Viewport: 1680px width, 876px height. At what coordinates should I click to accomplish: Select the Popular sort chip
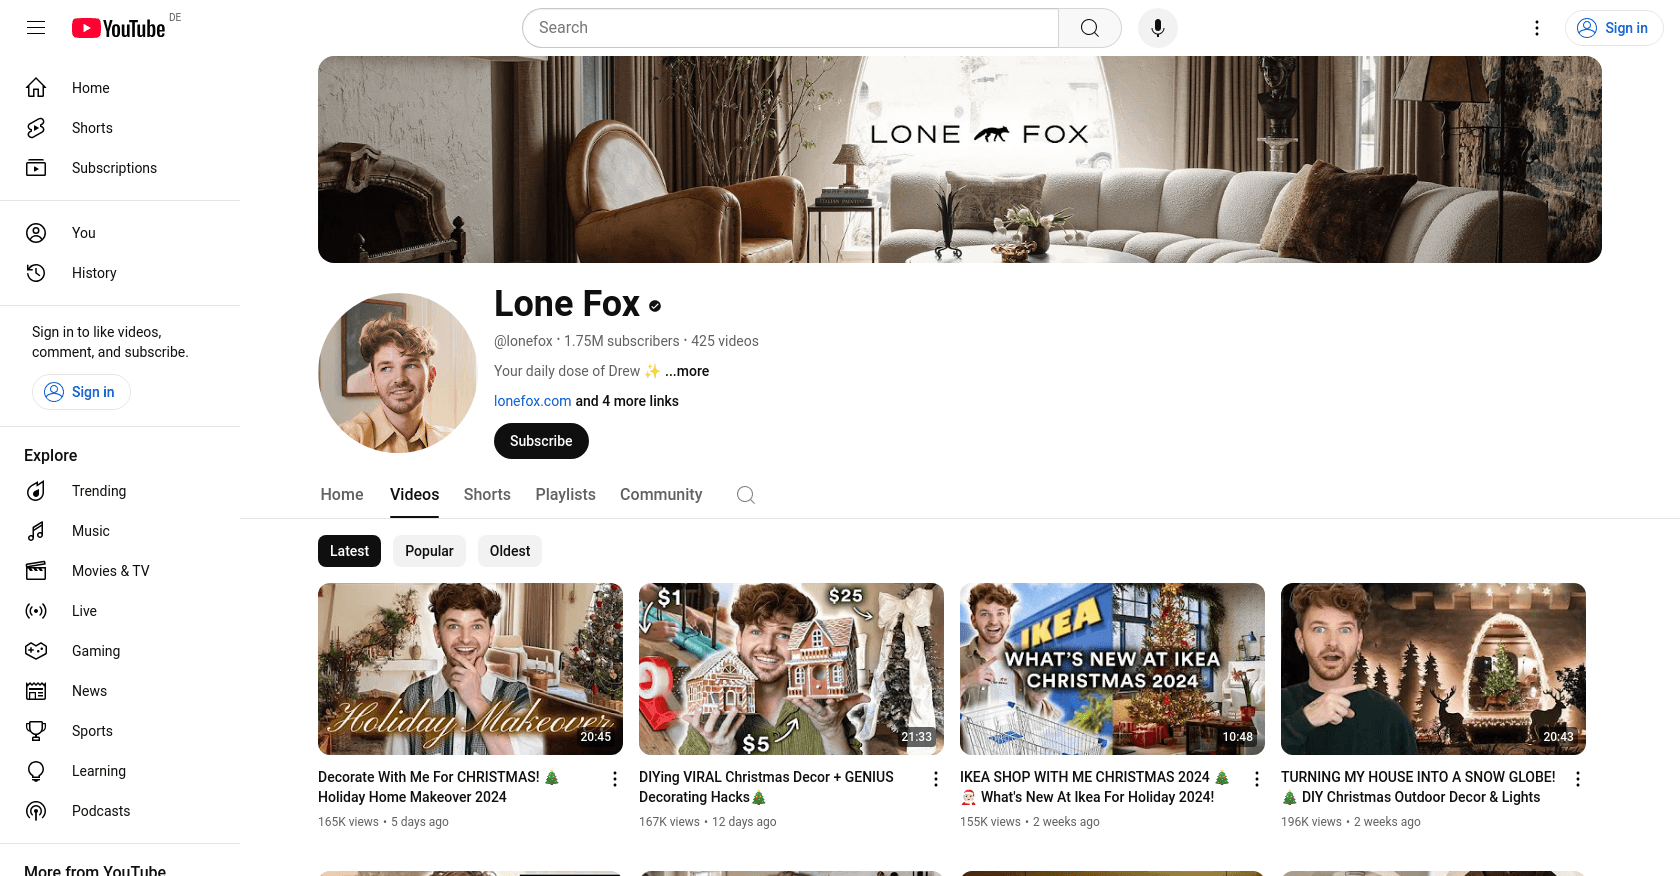(429, 551)
